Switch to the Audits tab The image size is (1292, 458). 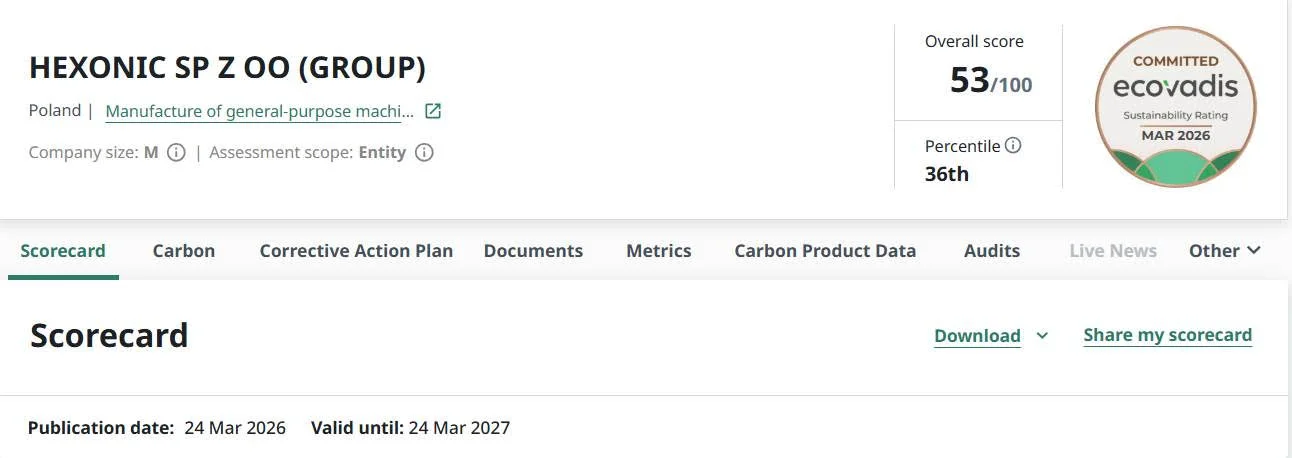(992, 251)
